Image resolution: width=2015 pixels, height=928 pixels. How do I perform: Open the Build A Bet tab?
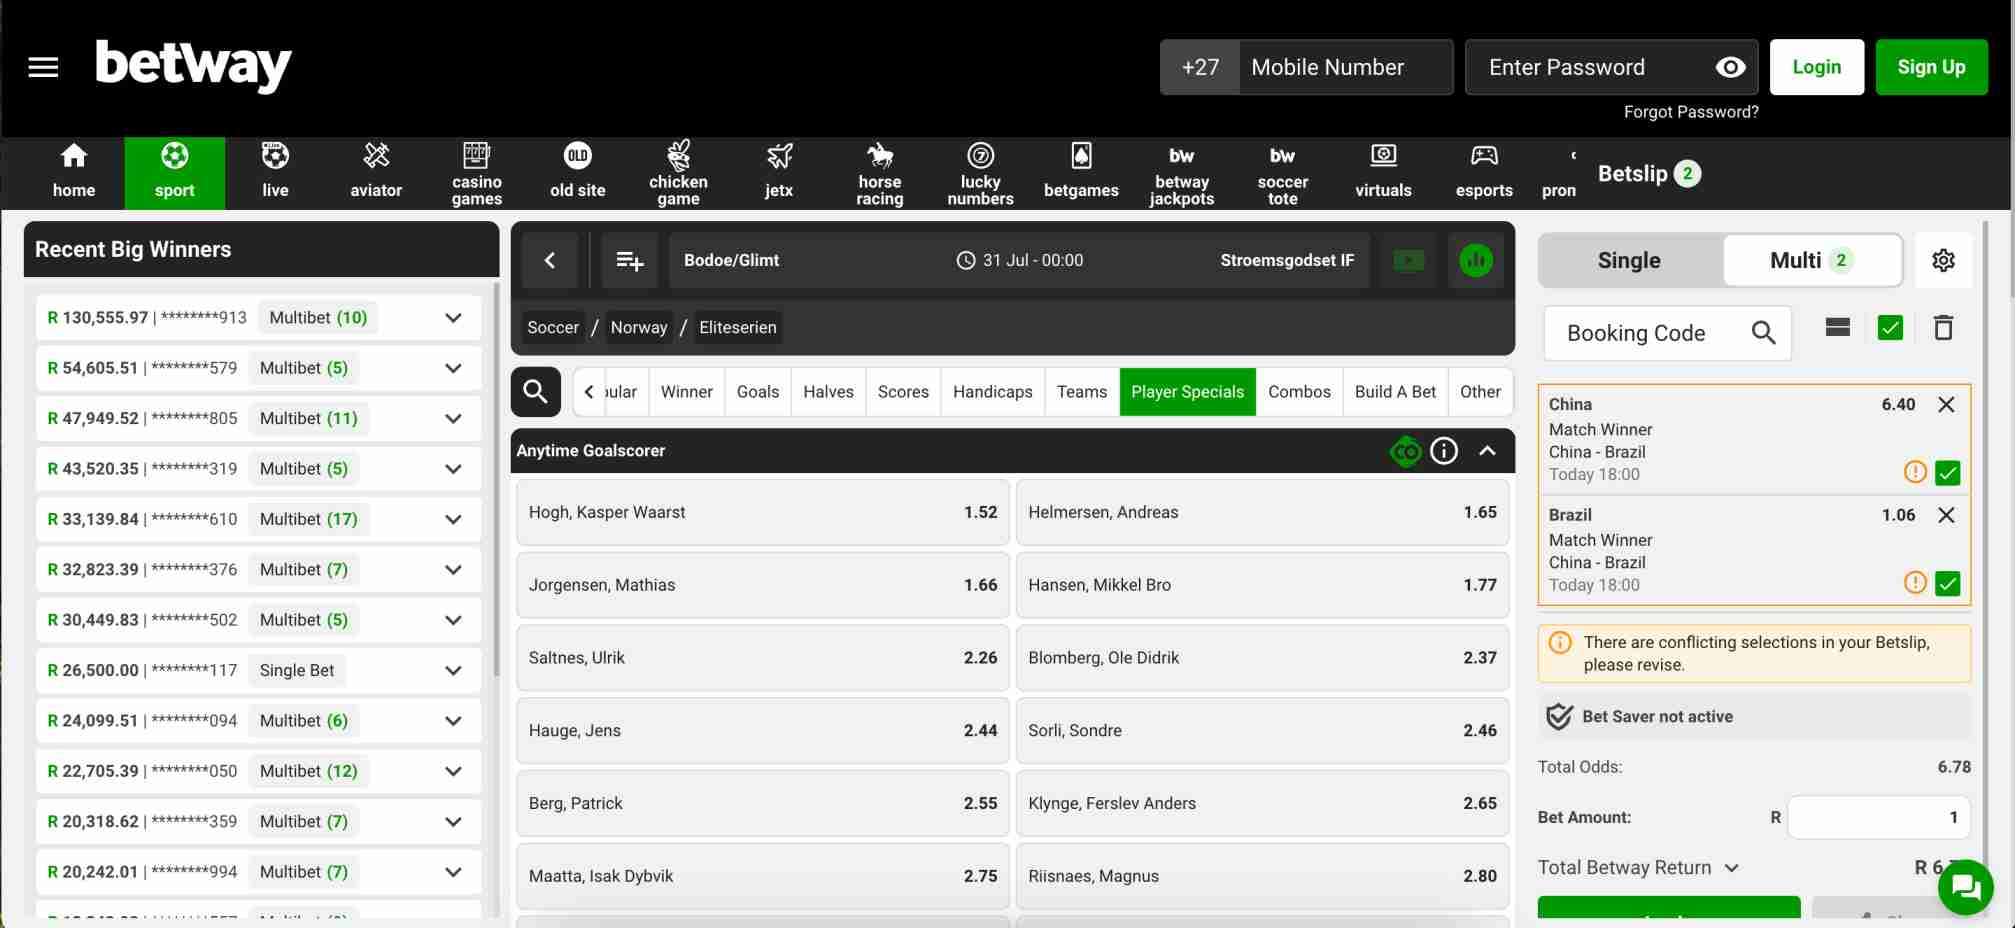tap(1395, 392)
